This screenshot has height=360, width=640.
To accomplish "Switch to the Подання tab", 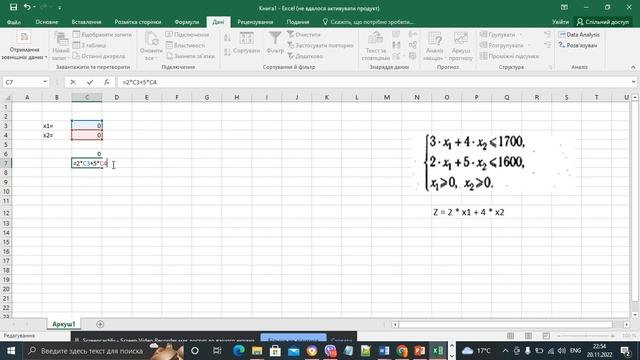I will (x=298, y=22).
